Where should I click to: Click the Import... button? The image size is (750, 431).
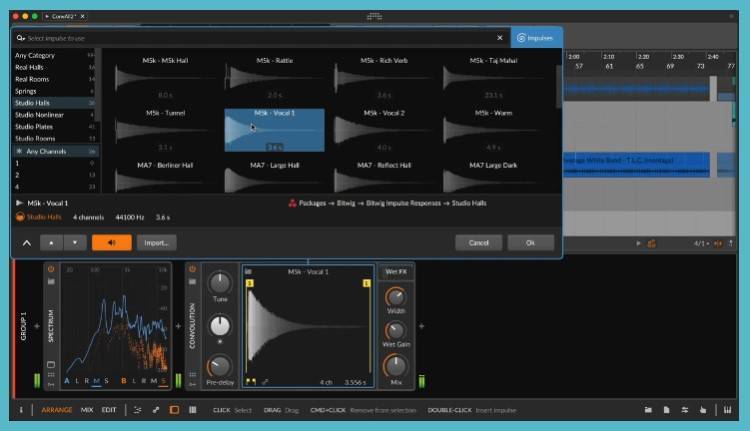tap(156, 243)
